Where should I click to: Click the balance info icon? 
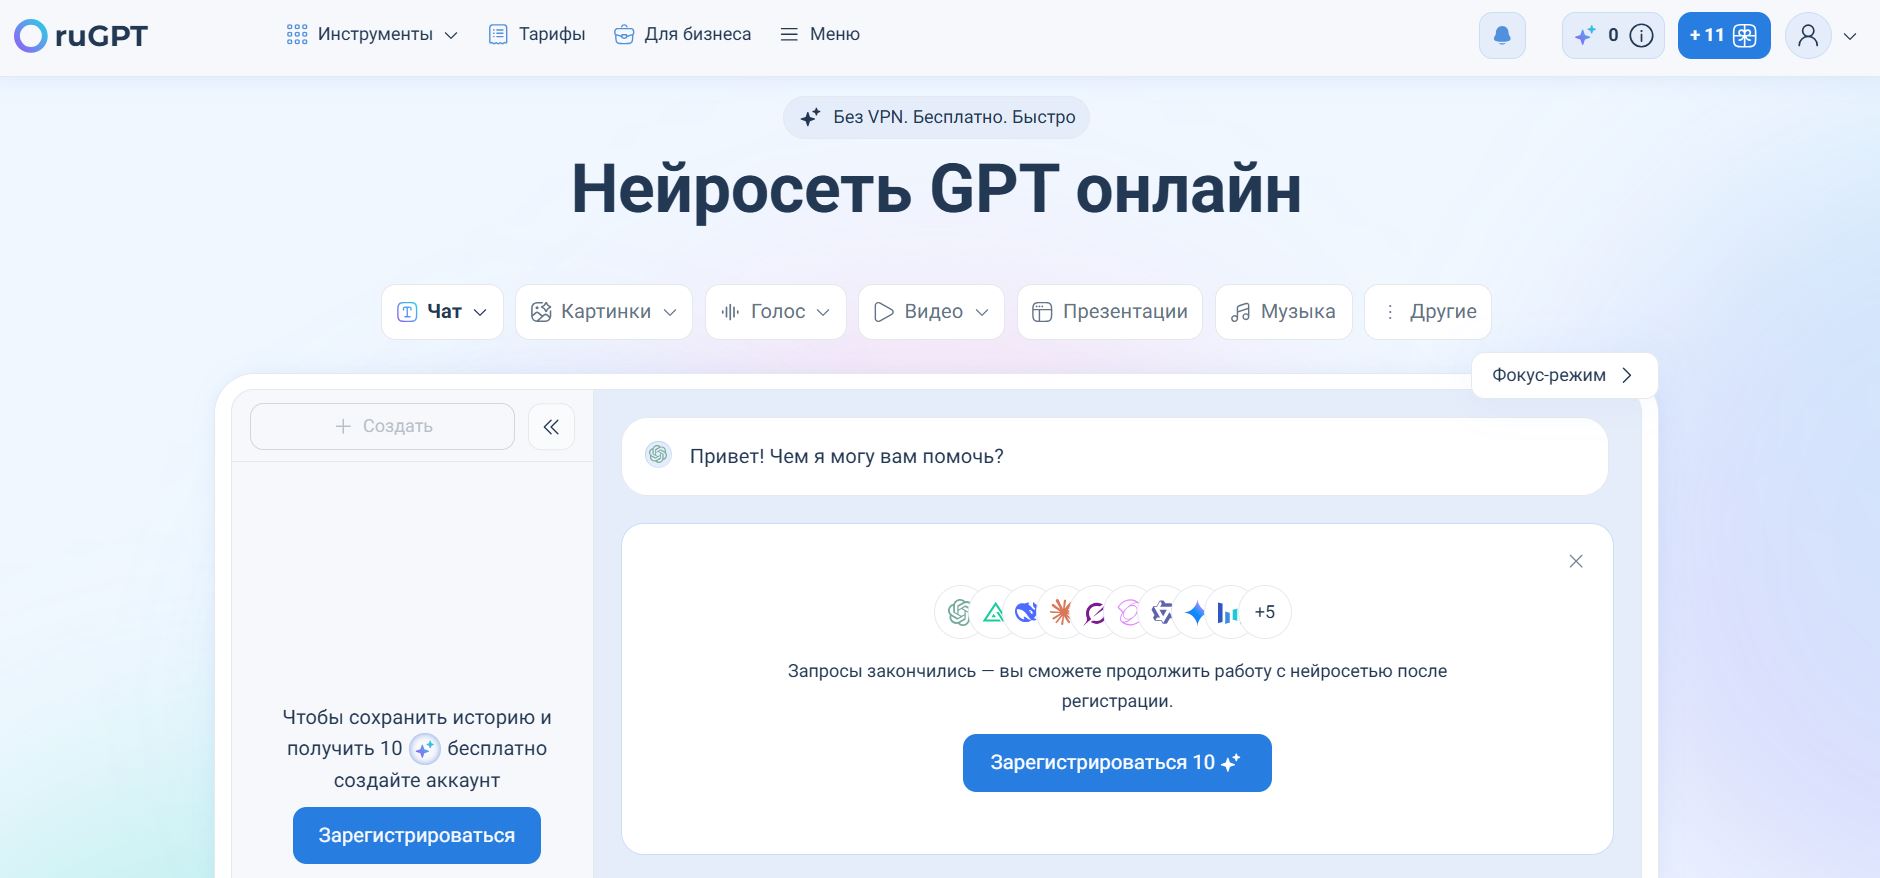click(x=1641, y=36)
